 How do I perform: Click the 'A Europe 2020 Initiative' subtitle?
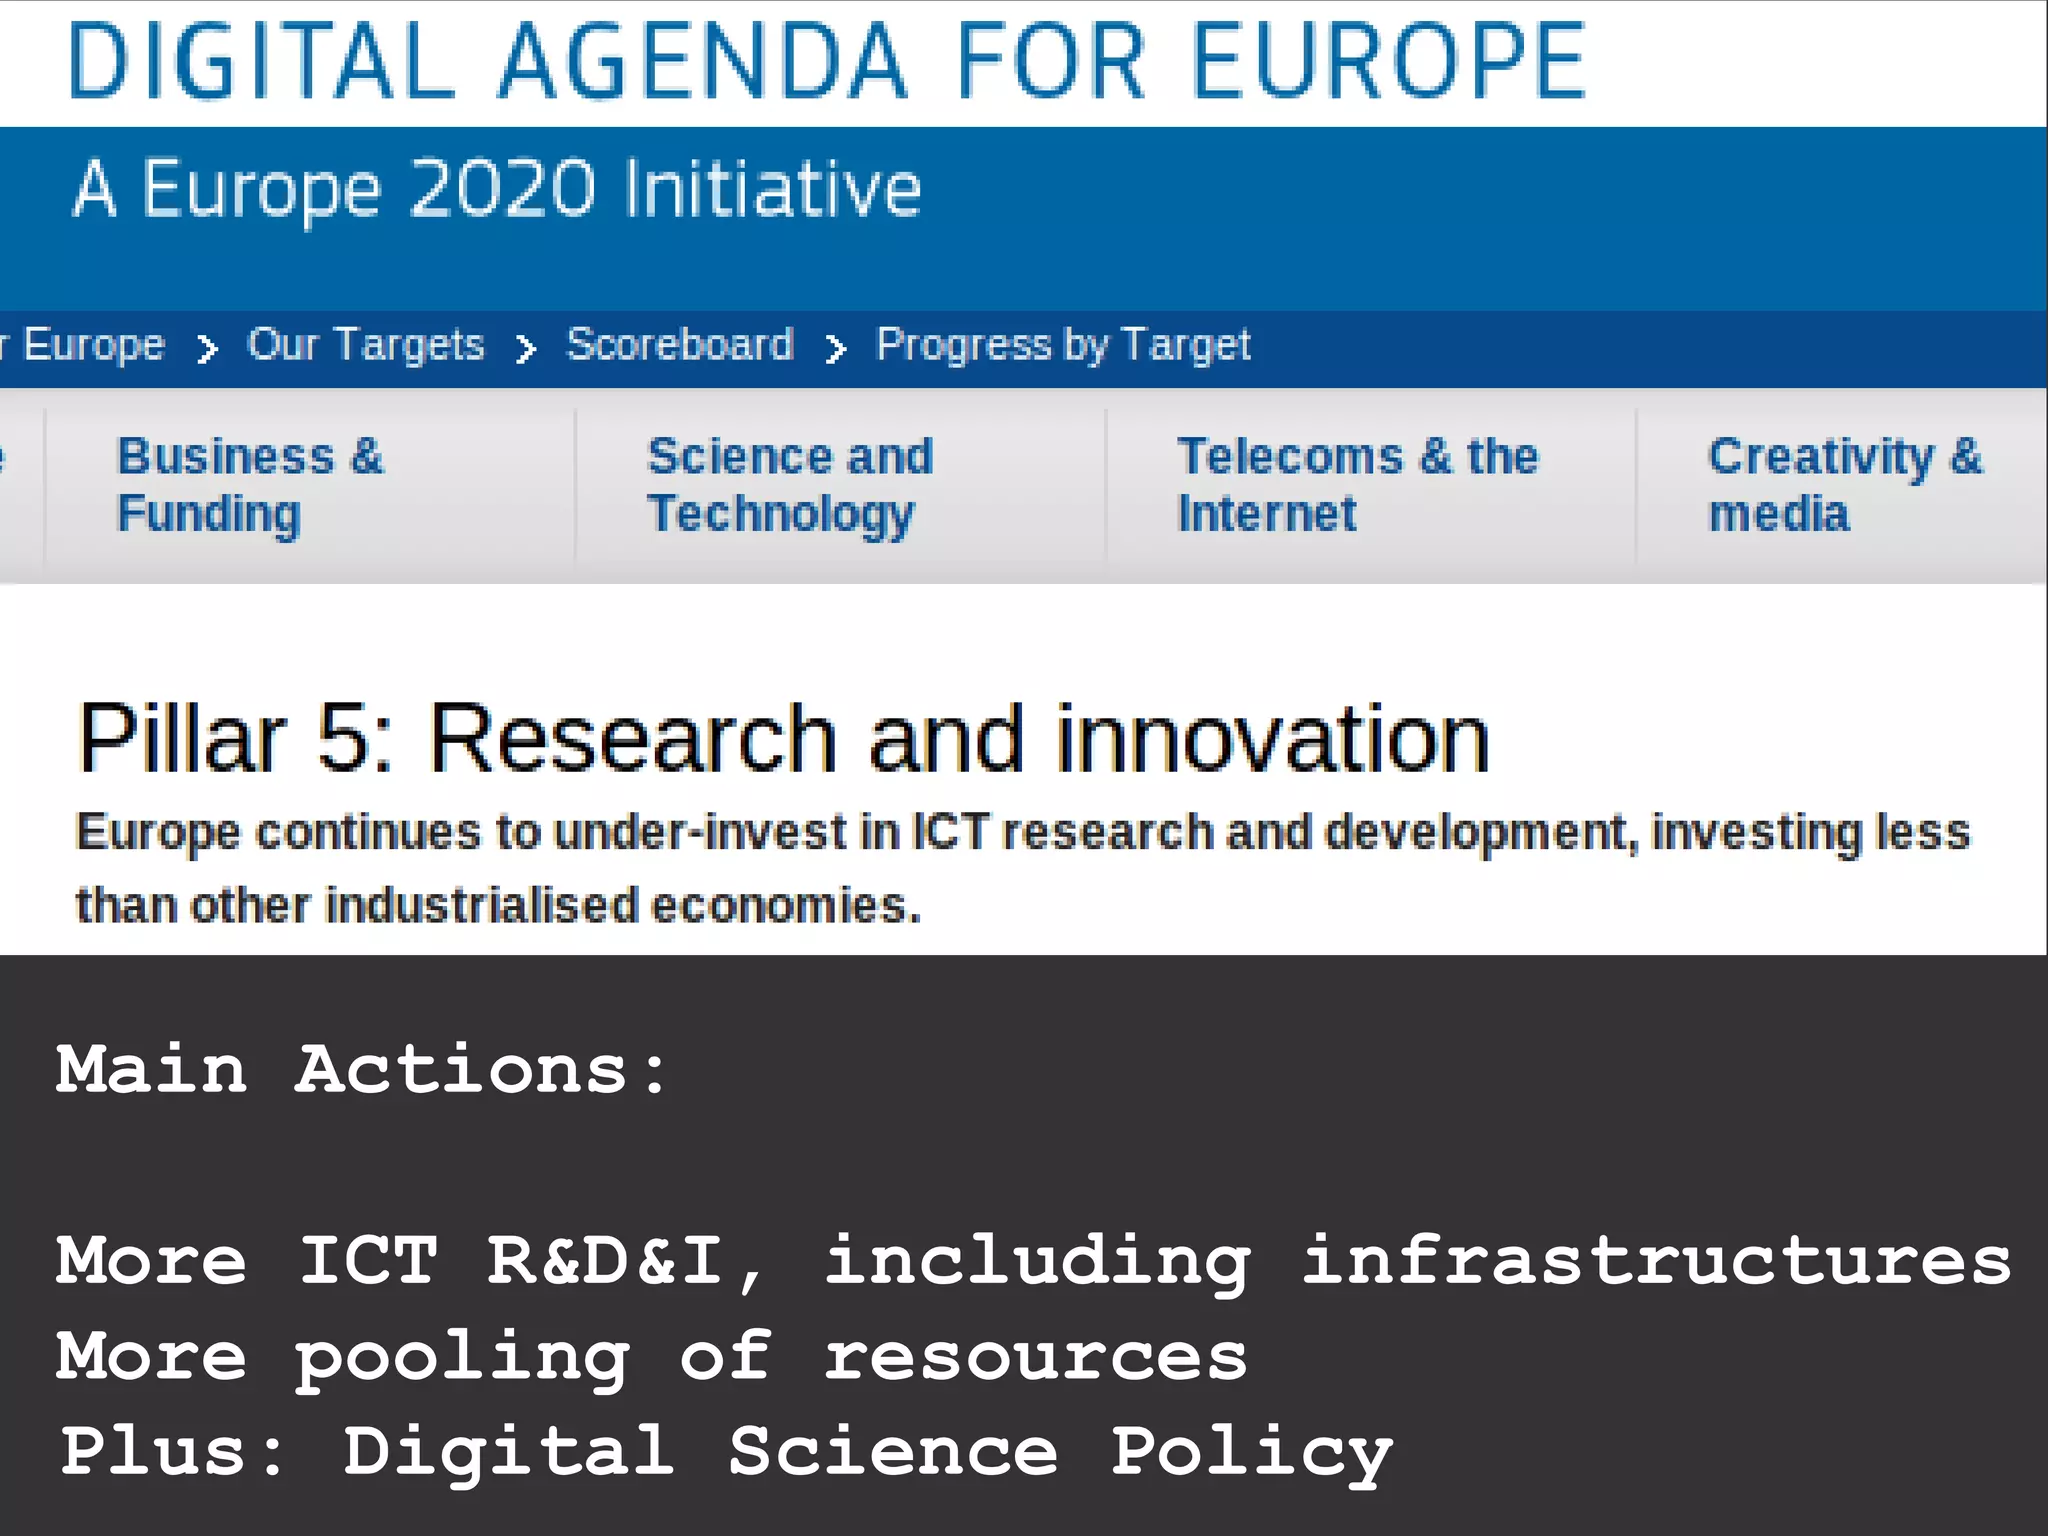tap(497, 189)
